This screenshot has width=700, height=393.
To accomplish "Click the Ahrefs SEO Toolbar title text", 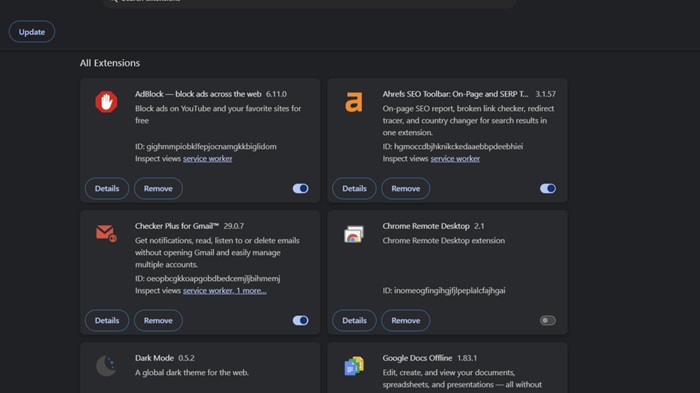I will [x=455, y=94].
